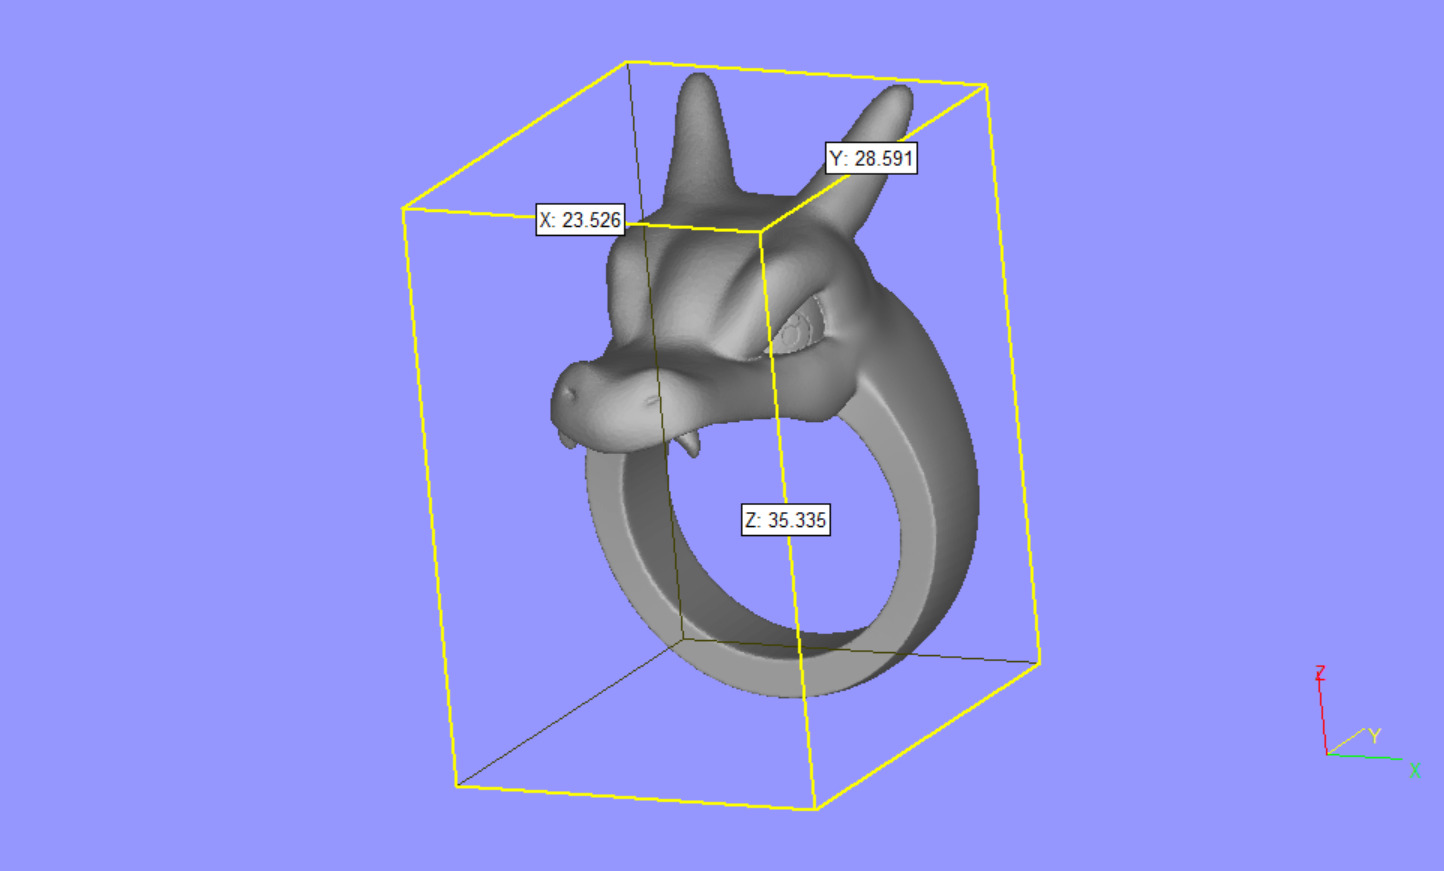The height and width of the screenshot is (871, 1444).
Task: Click the Y: 28.591 dimension label
Action: tap(871, 158)
